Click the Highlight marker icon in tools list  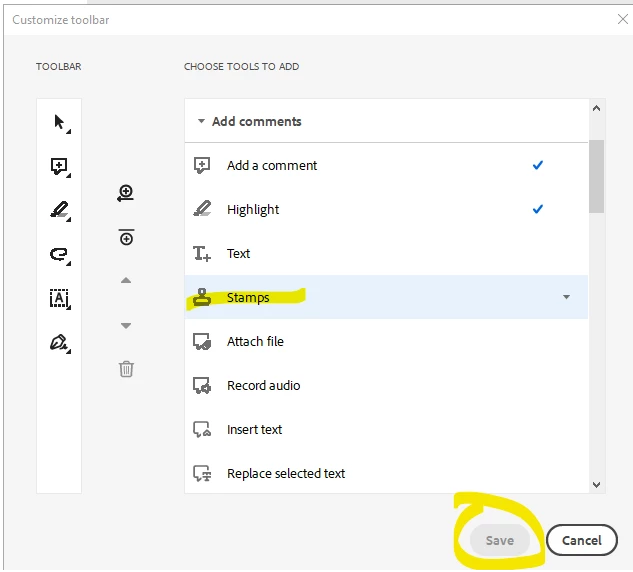coord(202,209)
